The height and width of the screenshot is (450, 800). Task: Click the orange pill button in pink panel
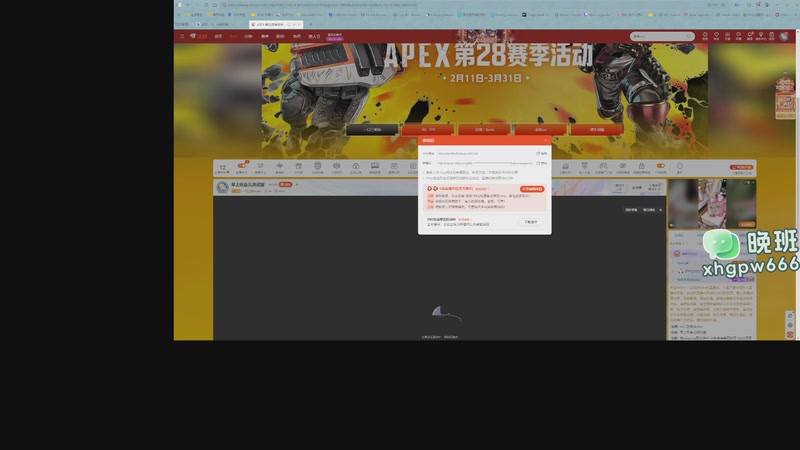pyautogui.click(x=532, y=189)
